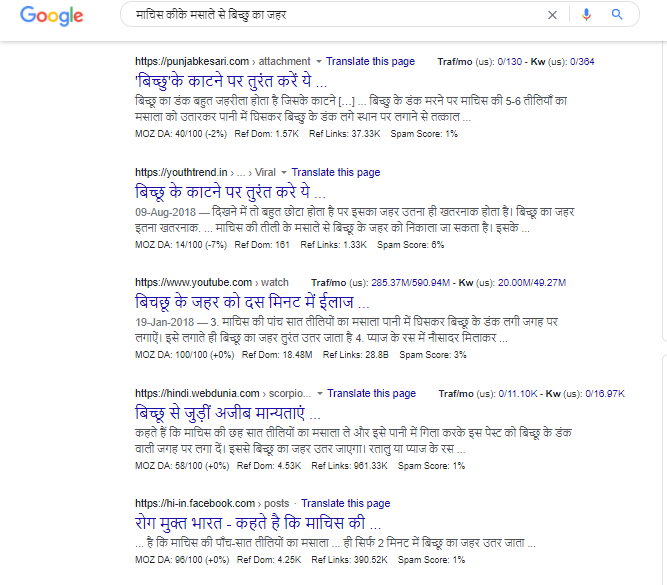Click keyword value 20.00M/49.27M for YouTube
The image size is (667, 585).
coord(532,283)
